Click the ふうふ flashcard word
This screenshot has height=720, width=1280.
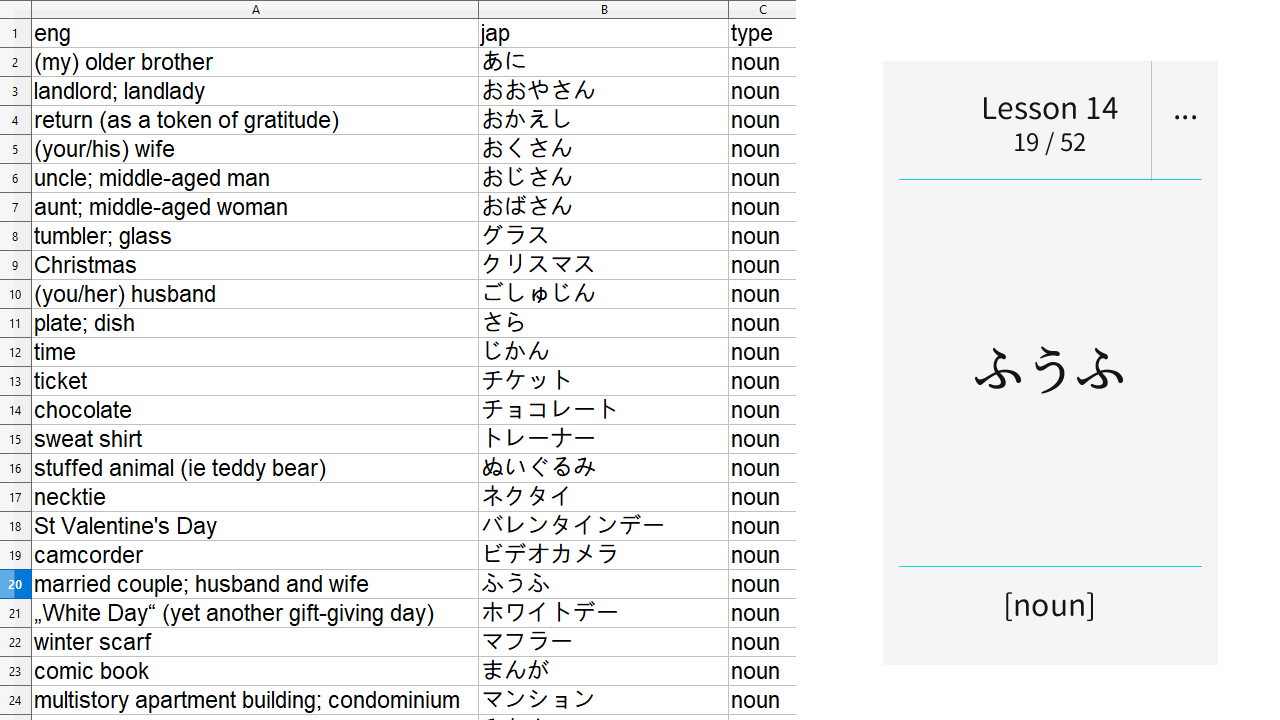(1049, 368)
